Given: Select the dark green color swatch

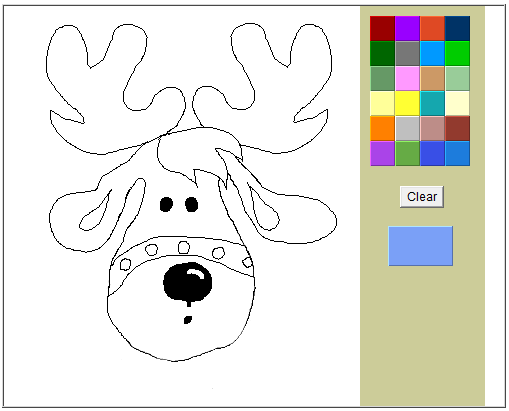Looking at the screenshot, I should (382, 53).
